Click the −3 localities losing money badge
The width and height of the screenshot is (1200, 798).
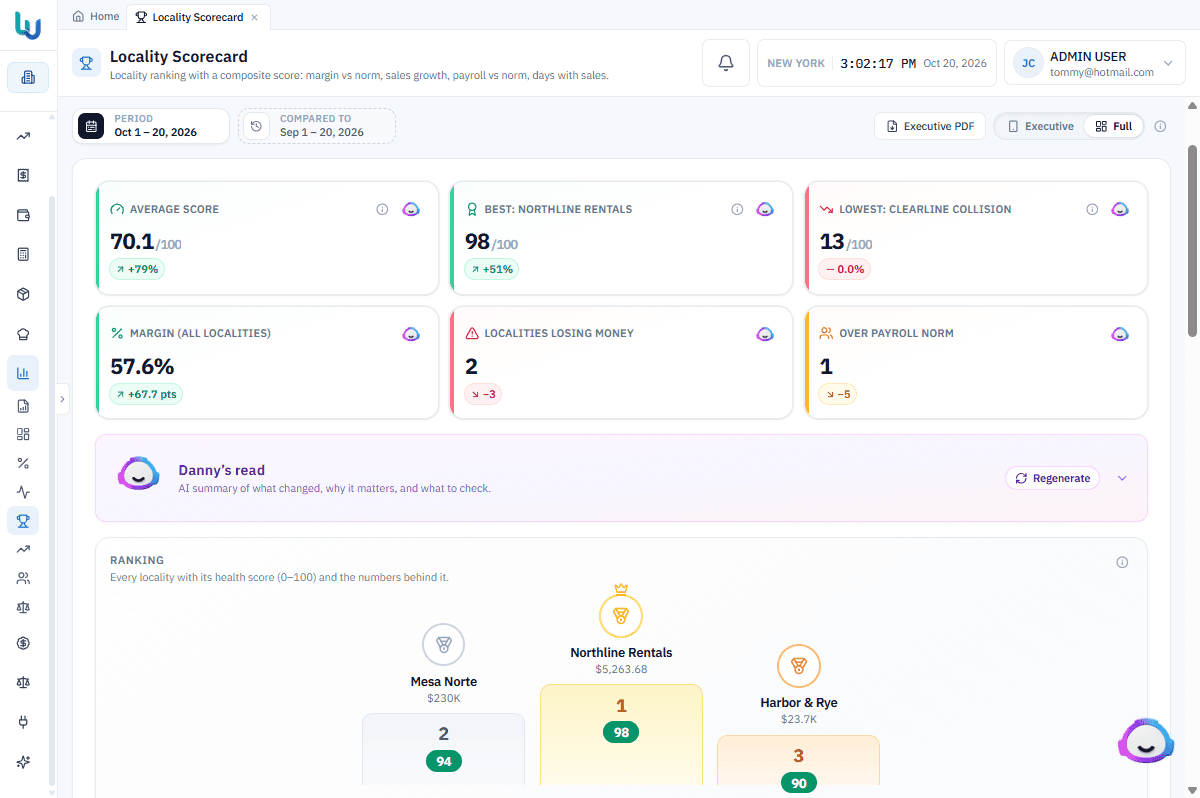point(482,394)
